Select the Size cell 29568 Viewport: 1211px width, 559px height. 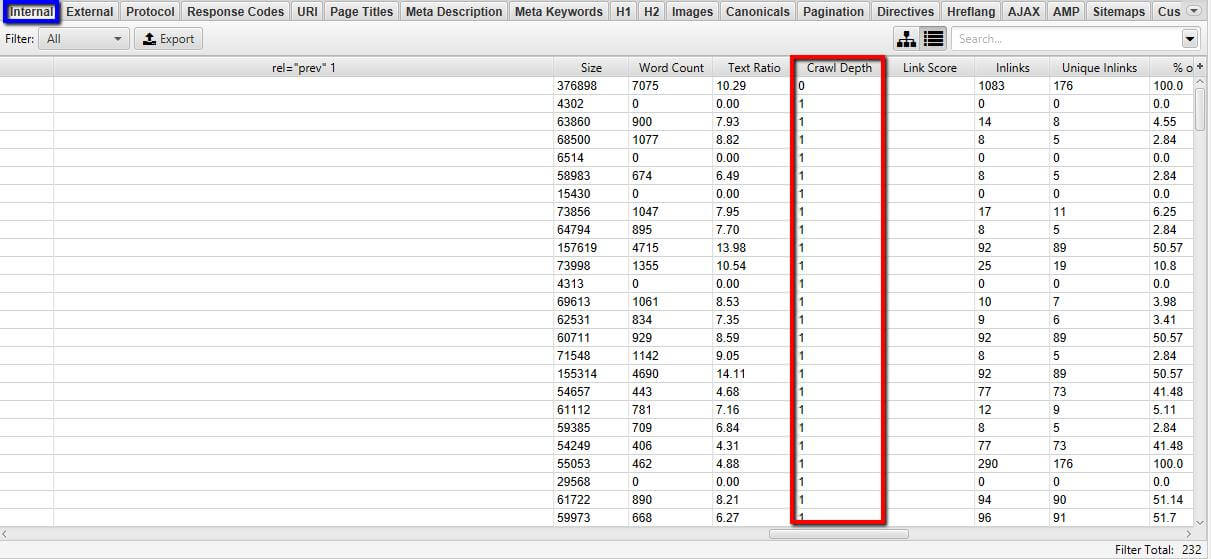coord(591,482)
